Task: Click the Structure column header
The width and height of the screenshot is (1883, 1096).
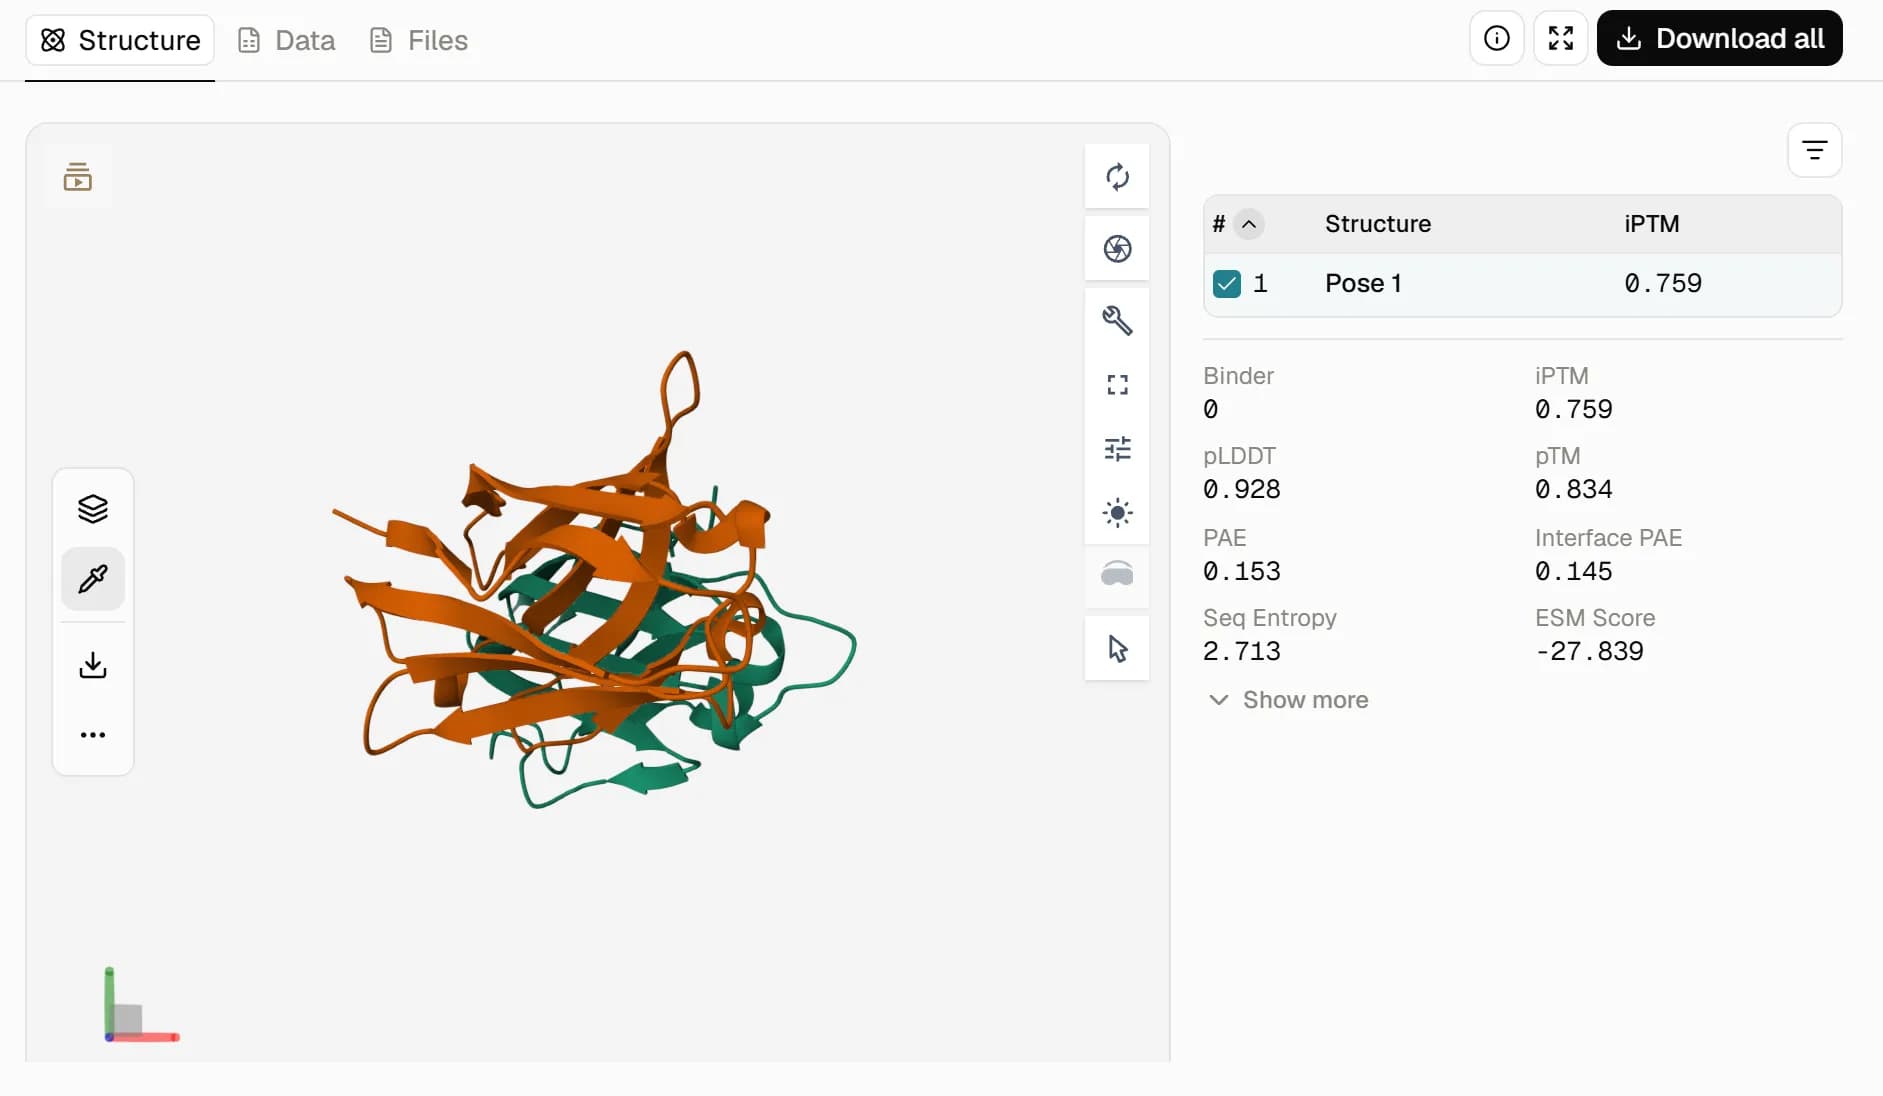Action: [1377, 224]
